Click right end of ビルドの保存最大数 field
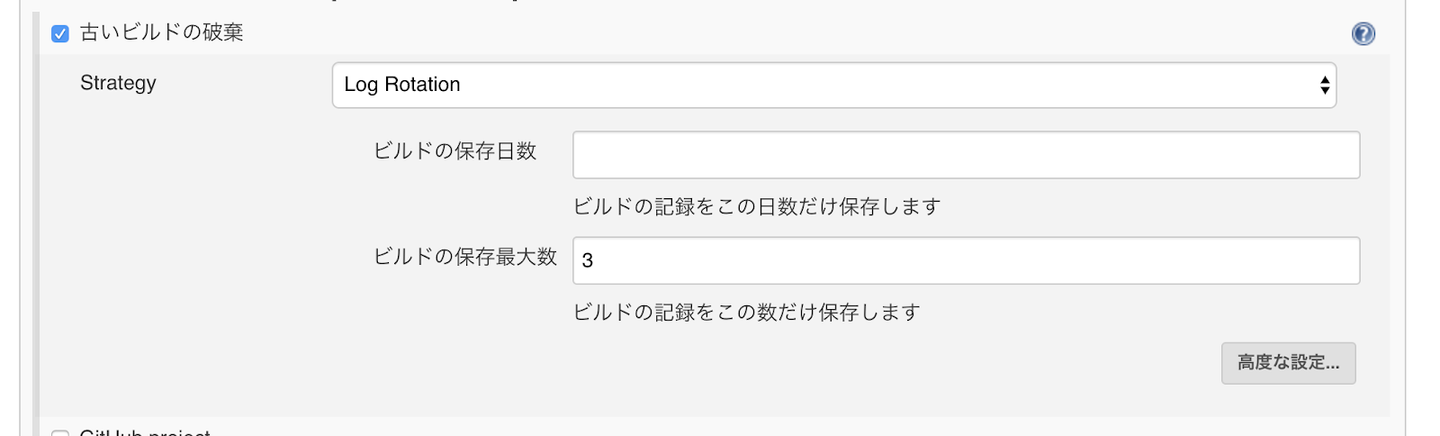 pos(1340,260)
